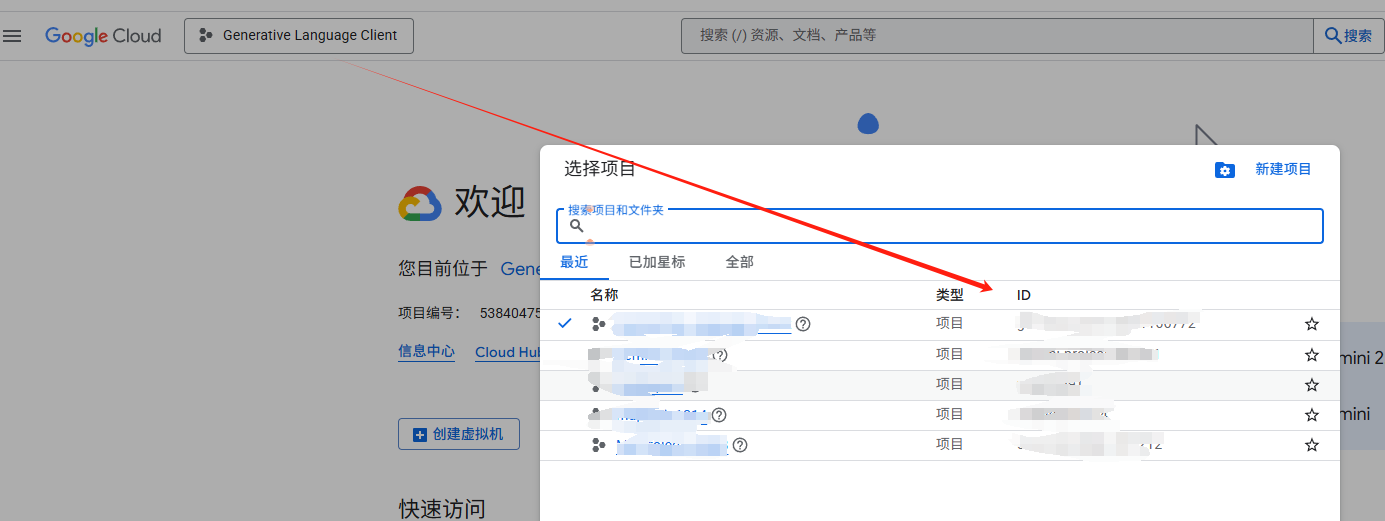Focus the top resource search field
Viewport: 1385px width, 521px height.
click(x=997, y=36)
